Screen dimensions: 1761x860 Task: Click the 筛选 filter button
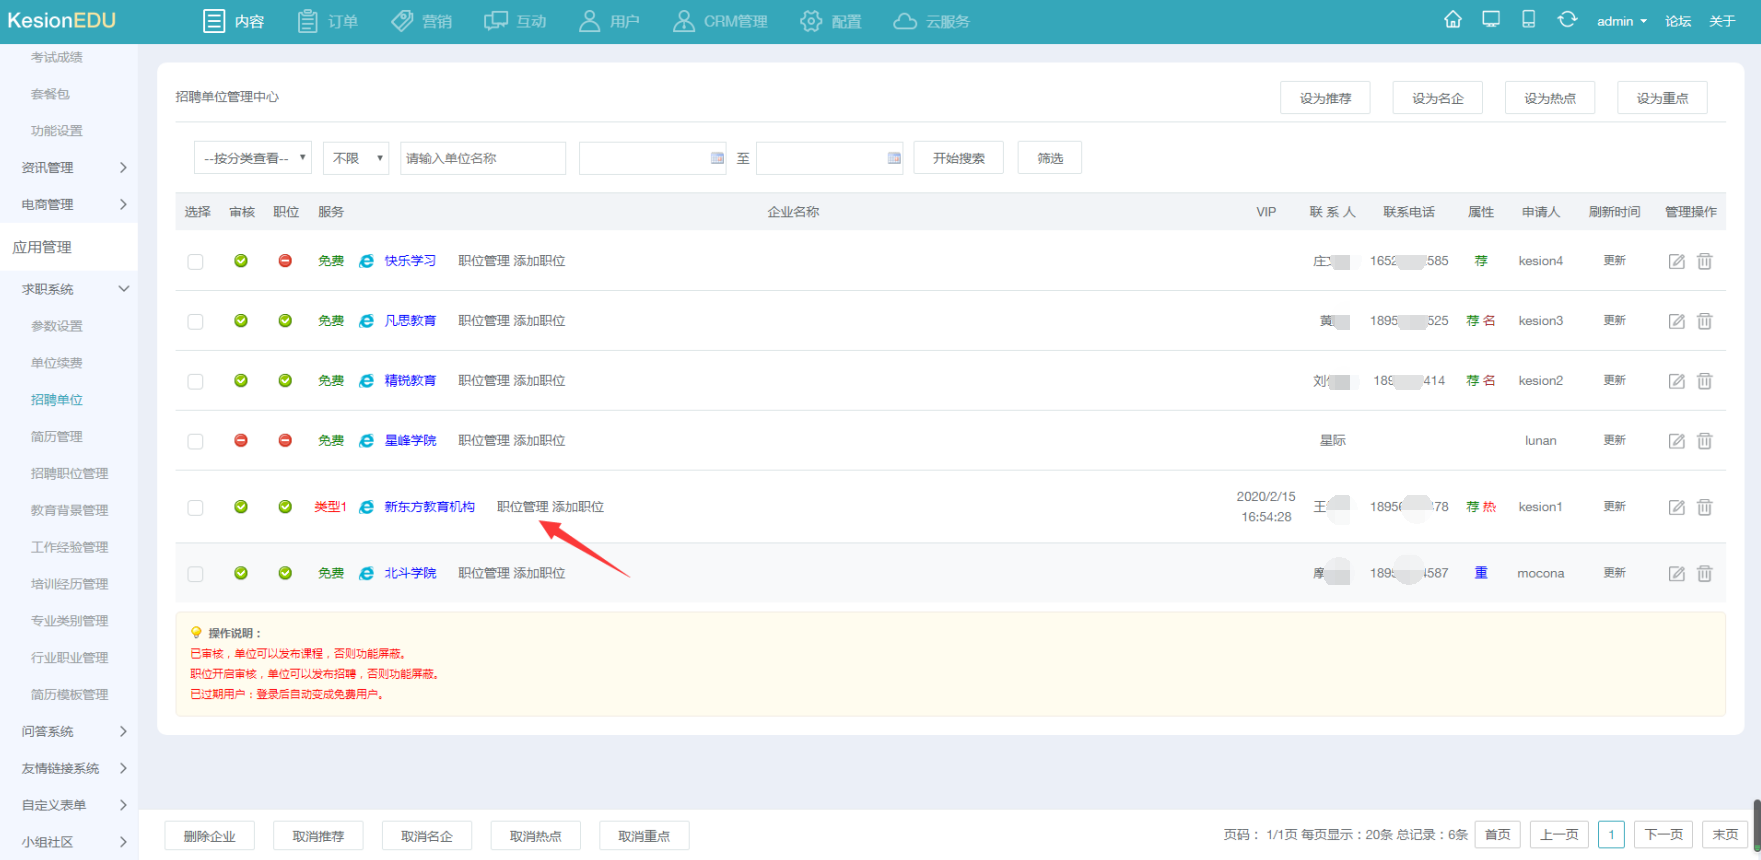click(x=1050, y=158)
